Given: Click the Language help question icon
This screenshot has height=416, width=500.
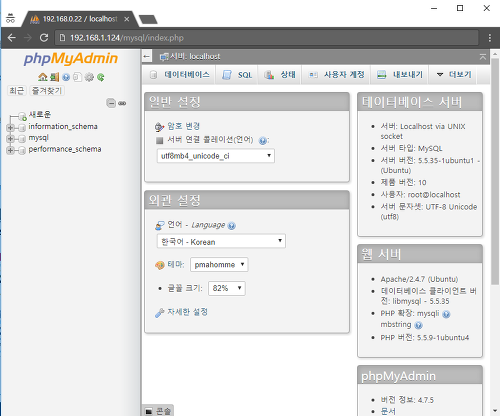Looking at the screenshot, I should pyautogui.click(x=231, y=226).
